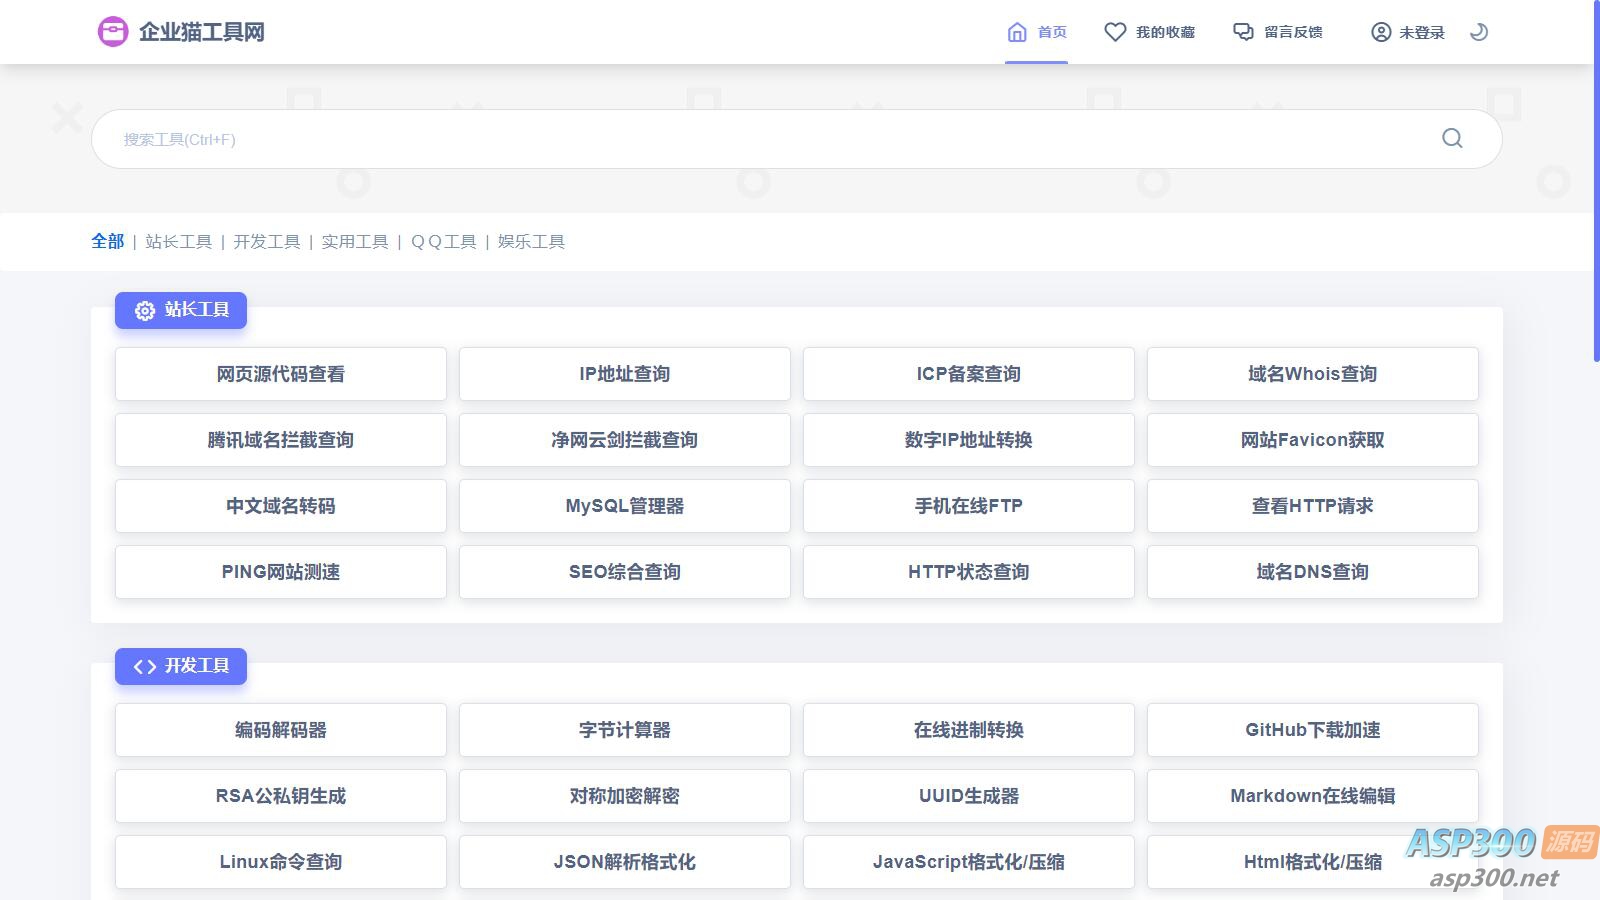Switch to the 开发工具 category tab
The image size is (1600, 900).
click(266, 242)
